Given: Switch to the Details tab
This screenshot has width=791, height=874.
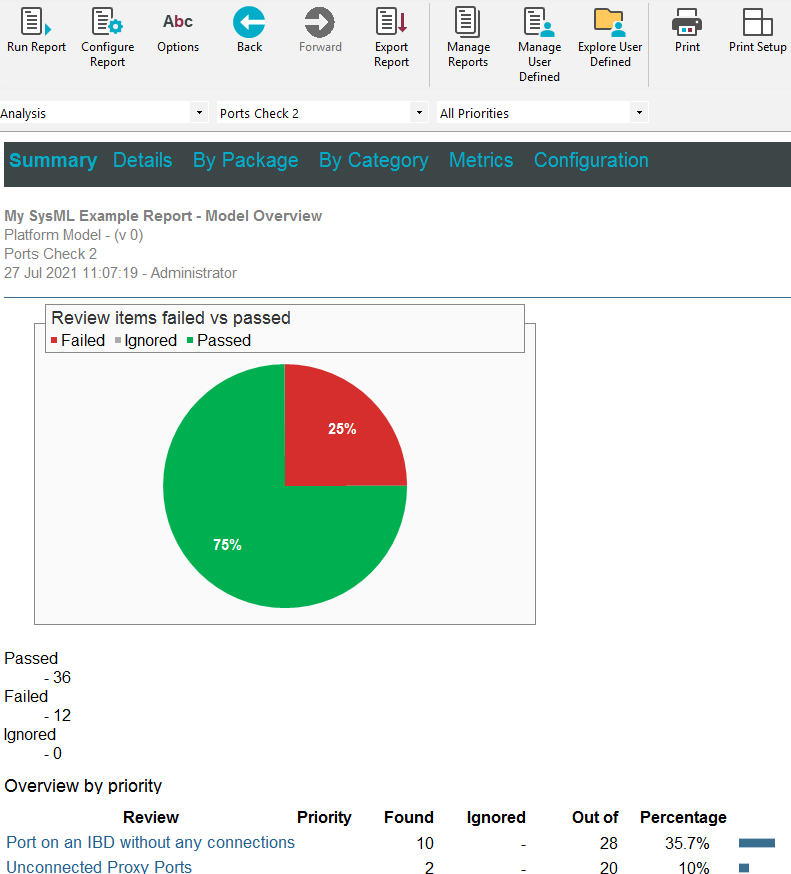Looking at the screenshot, I should click(x=142, y=160).
